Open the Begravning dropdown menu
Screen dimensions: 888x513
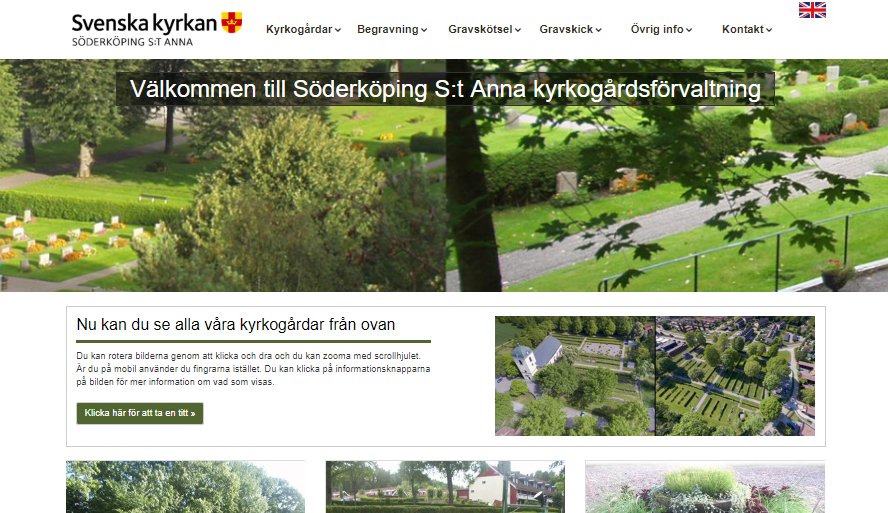[392, 29]
